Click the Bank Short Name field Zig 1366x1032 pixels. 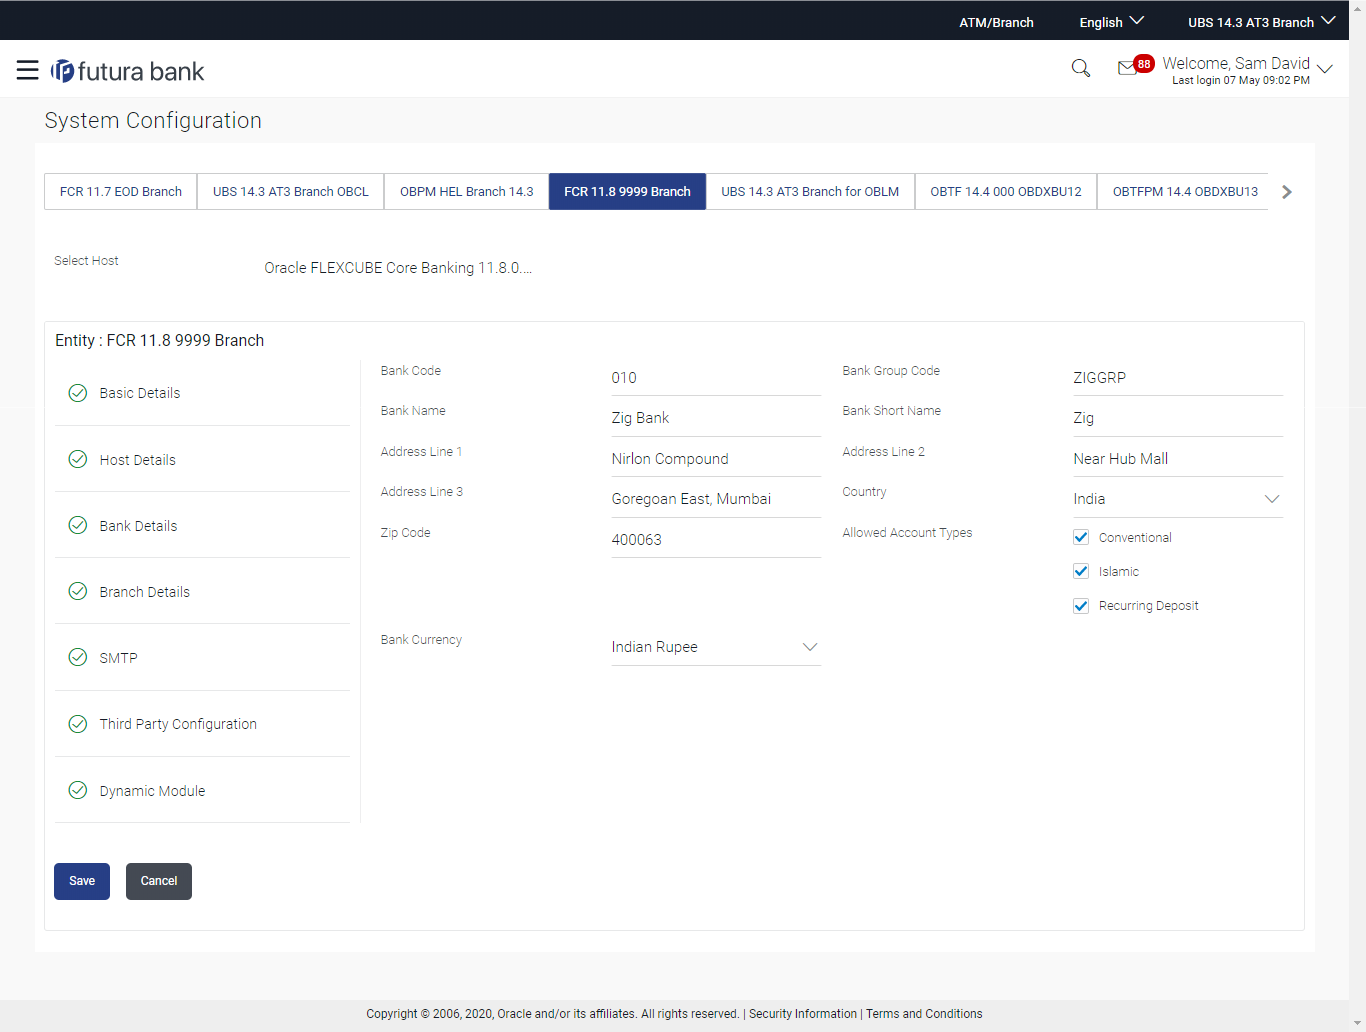tap(1177, 418)
